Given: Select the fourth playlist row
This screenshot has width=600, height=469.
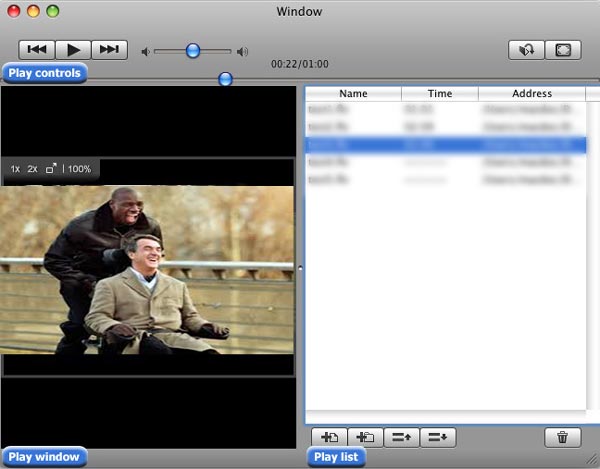Looking at the screenshot, I should click(446, 162).
